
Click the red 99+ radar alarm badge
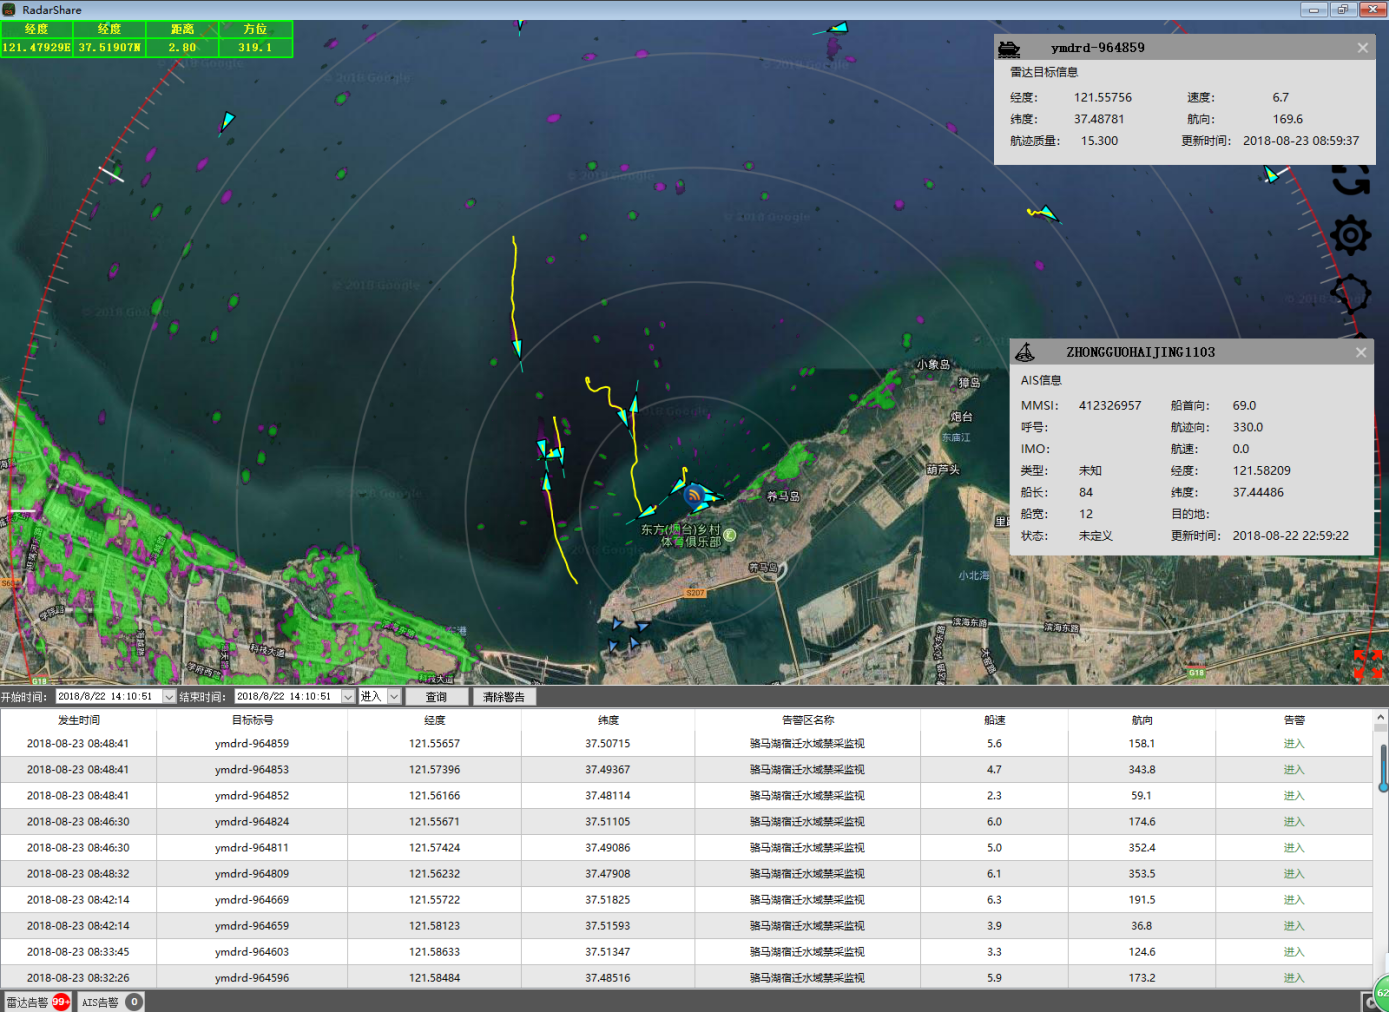[61, 1002]
